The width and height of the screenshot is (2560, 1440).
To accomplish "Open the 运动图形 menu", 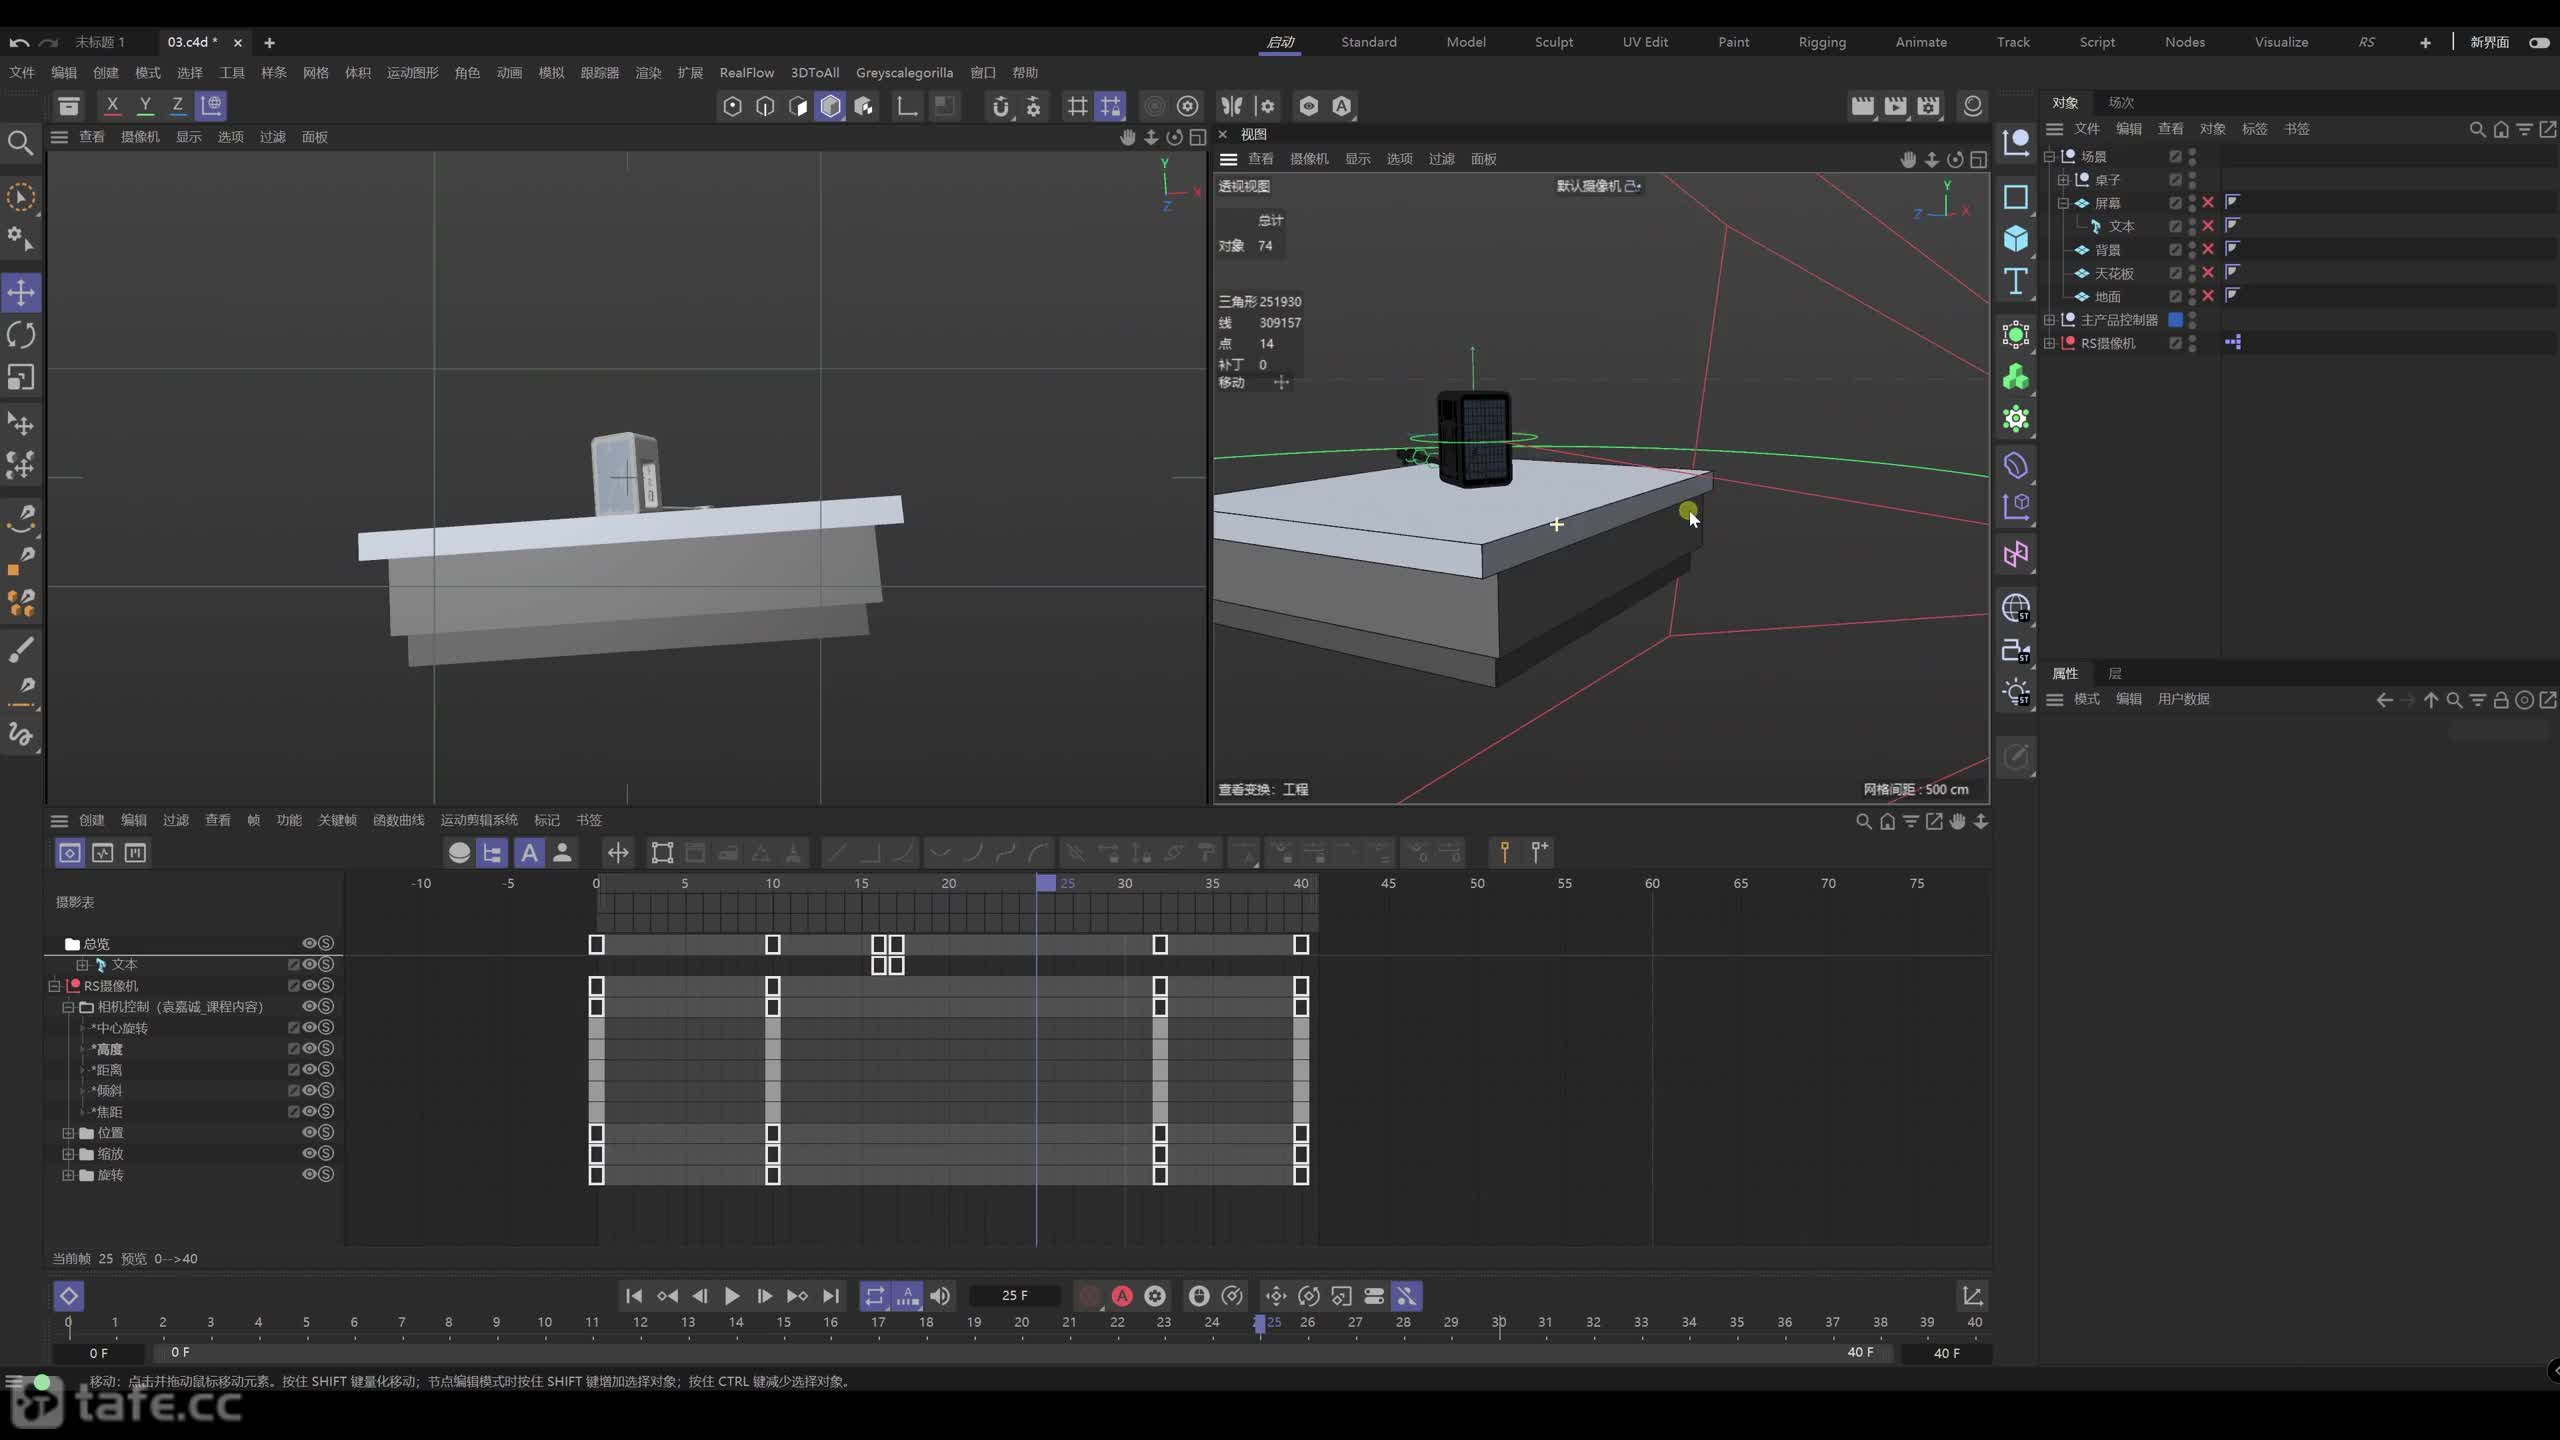I will [x=412, y=72].
